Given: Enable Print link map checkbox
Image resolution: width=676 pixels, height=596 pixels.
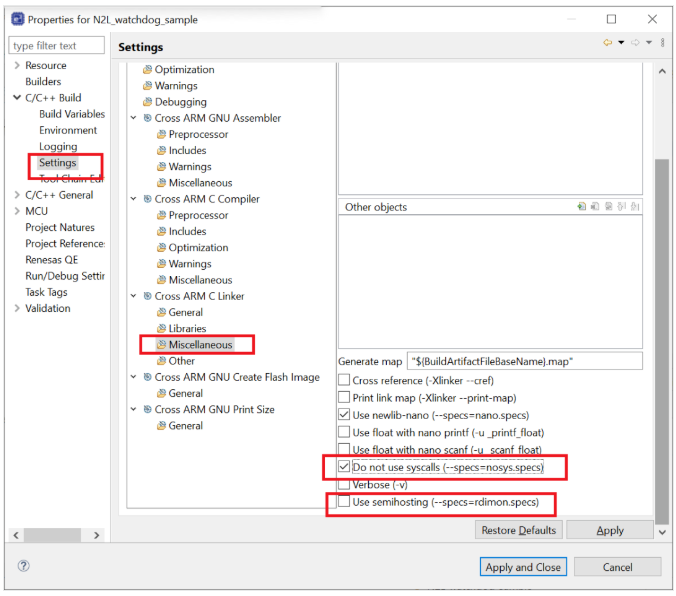Looking at the screenshot, I should 344,397.
